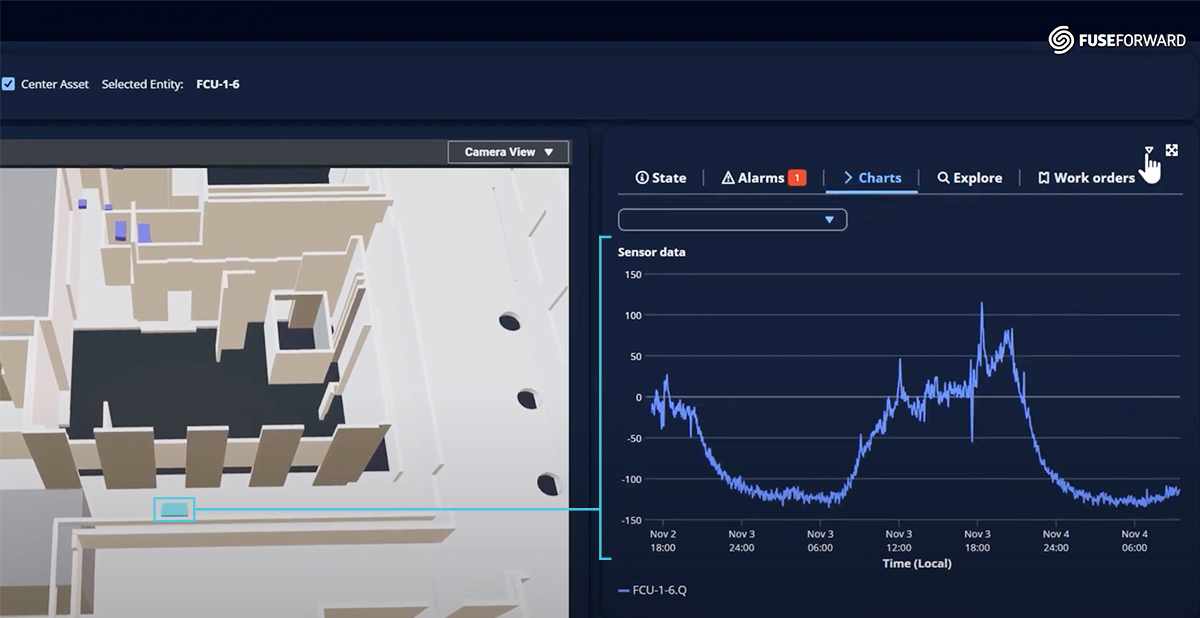Uncheck the Center Asset checkbox
This screenshot has height=618, width=1200.
8,84
